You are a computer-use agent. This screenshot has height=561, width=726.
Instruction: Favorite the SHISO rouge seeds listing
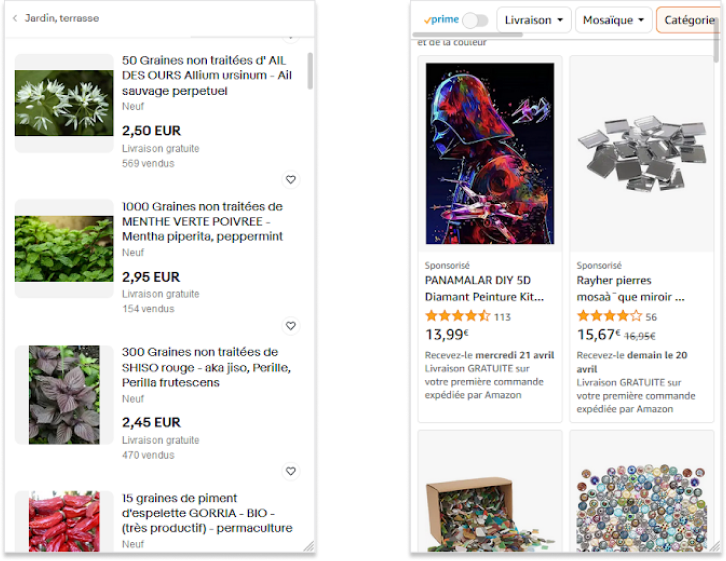[291, 471]
